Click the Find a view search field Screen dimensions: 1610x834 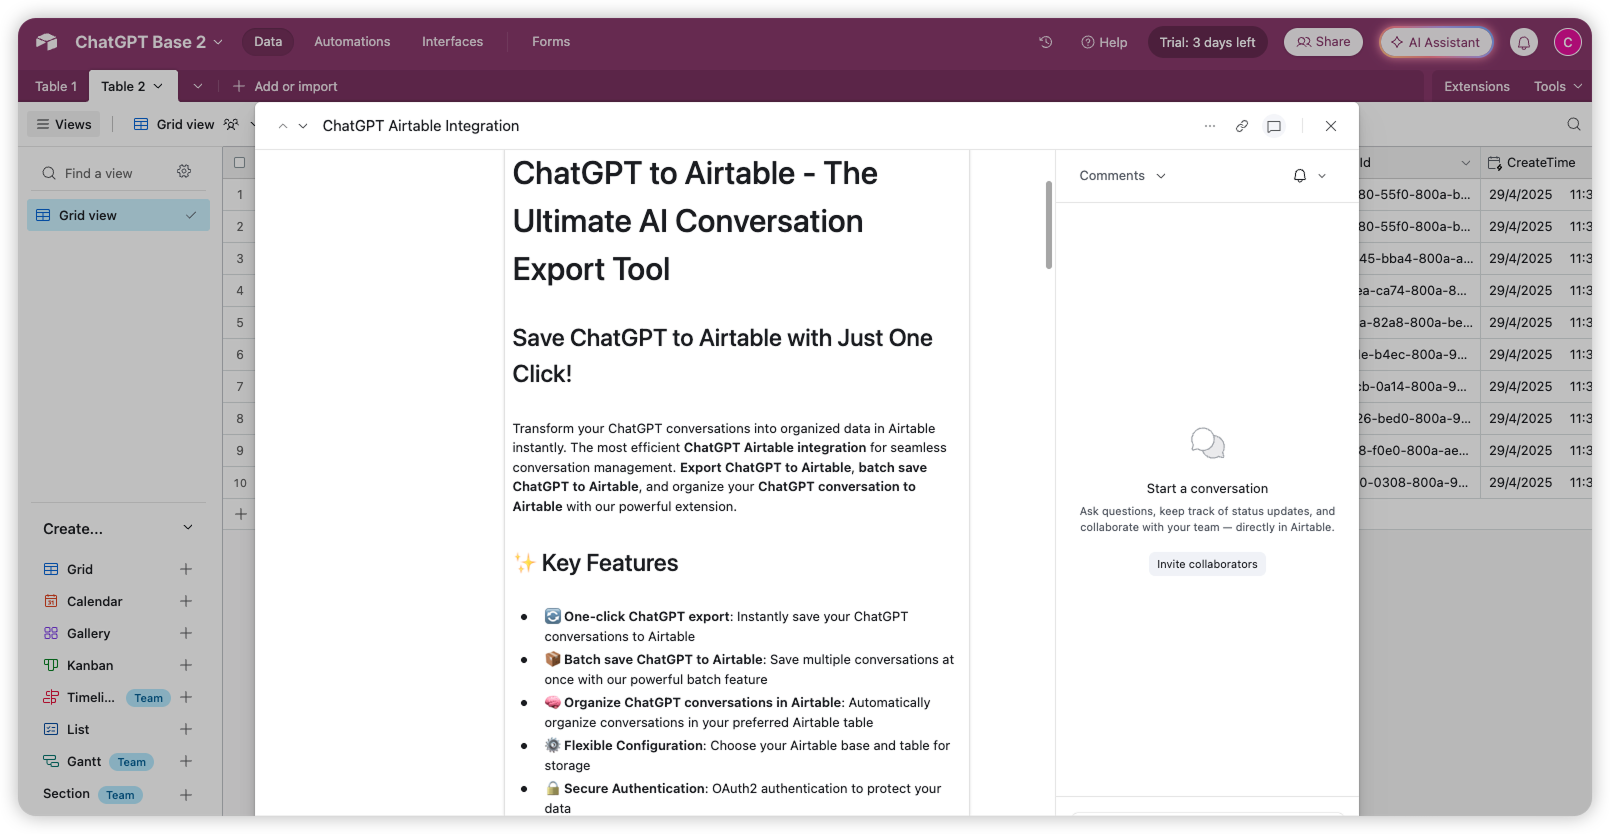(99, 173)
